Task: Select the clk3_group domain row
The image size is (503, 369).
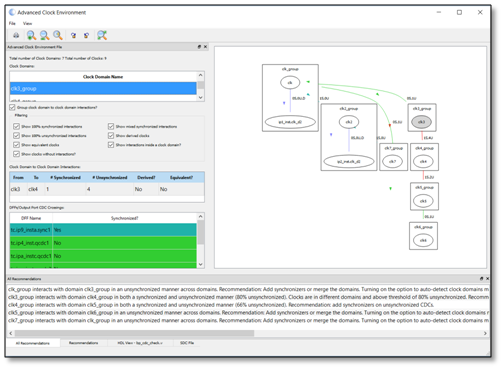Action: point(103,89)
